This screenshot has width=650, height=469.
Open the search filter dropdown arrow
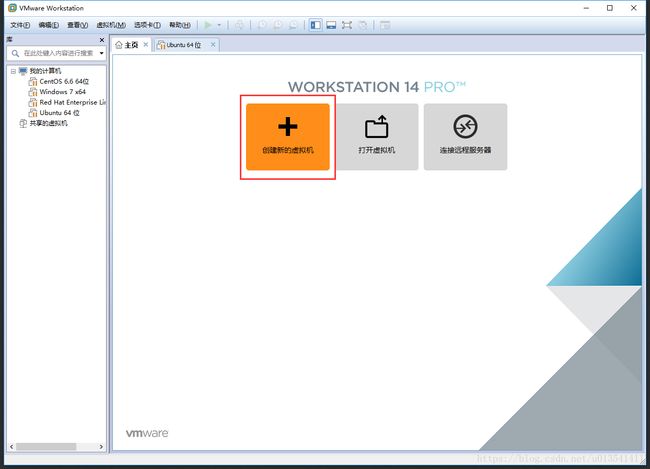click(x=102, y=53)
